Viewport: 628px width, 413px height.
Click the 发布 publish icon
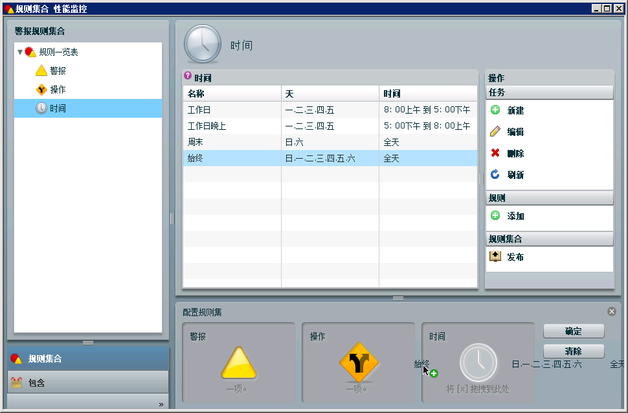coord(495,256)
